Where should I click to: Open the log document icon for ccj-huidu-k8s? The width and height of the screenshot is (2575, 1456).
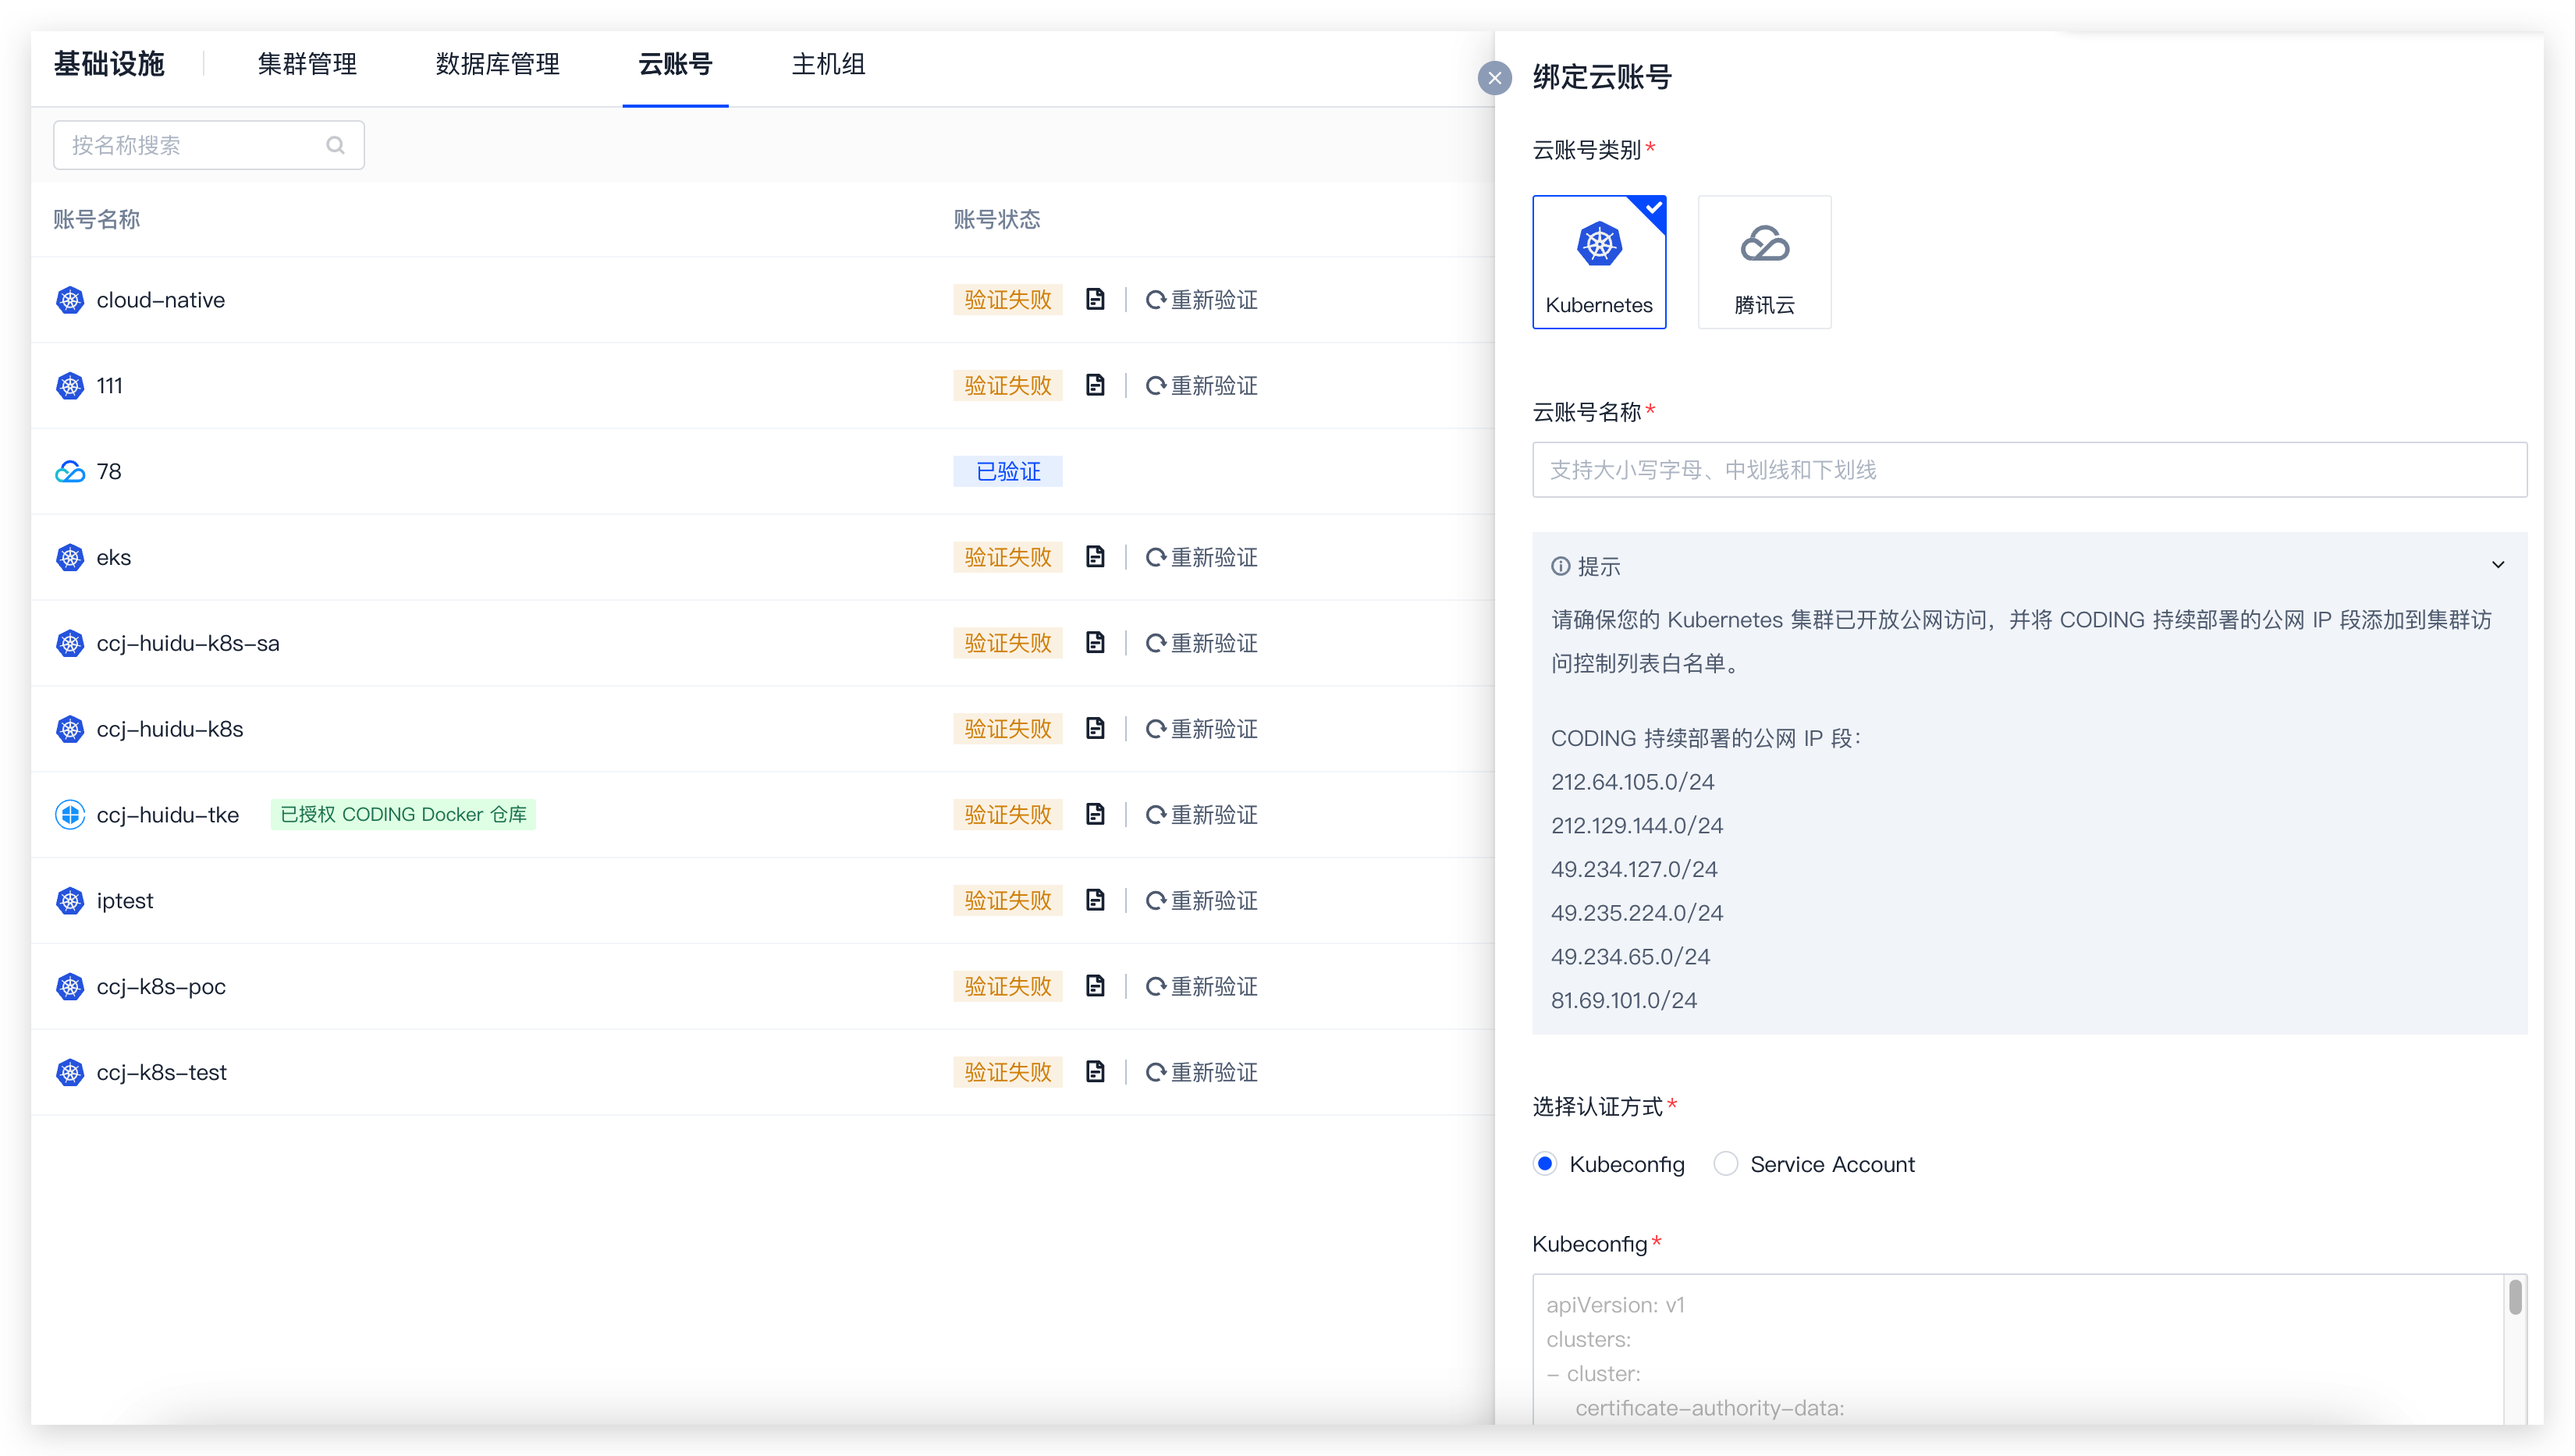pos(1095,729)
